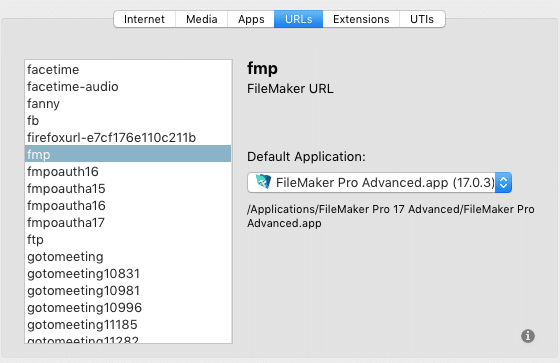Open the Apps tab

point(251,19)
